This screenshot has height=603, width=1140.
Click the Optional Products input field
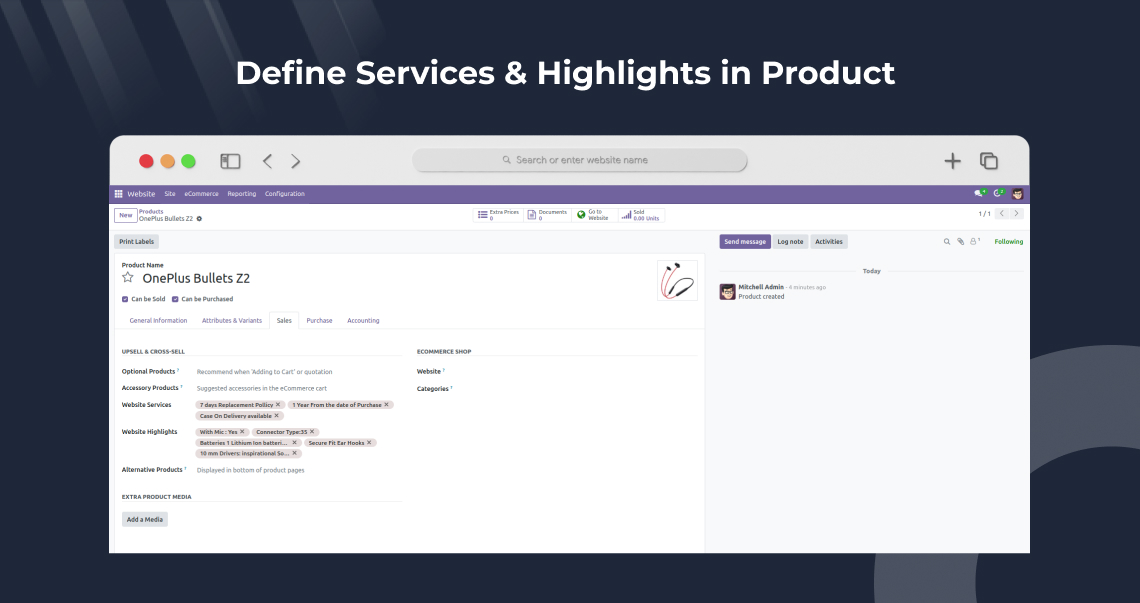click(299, 372)
